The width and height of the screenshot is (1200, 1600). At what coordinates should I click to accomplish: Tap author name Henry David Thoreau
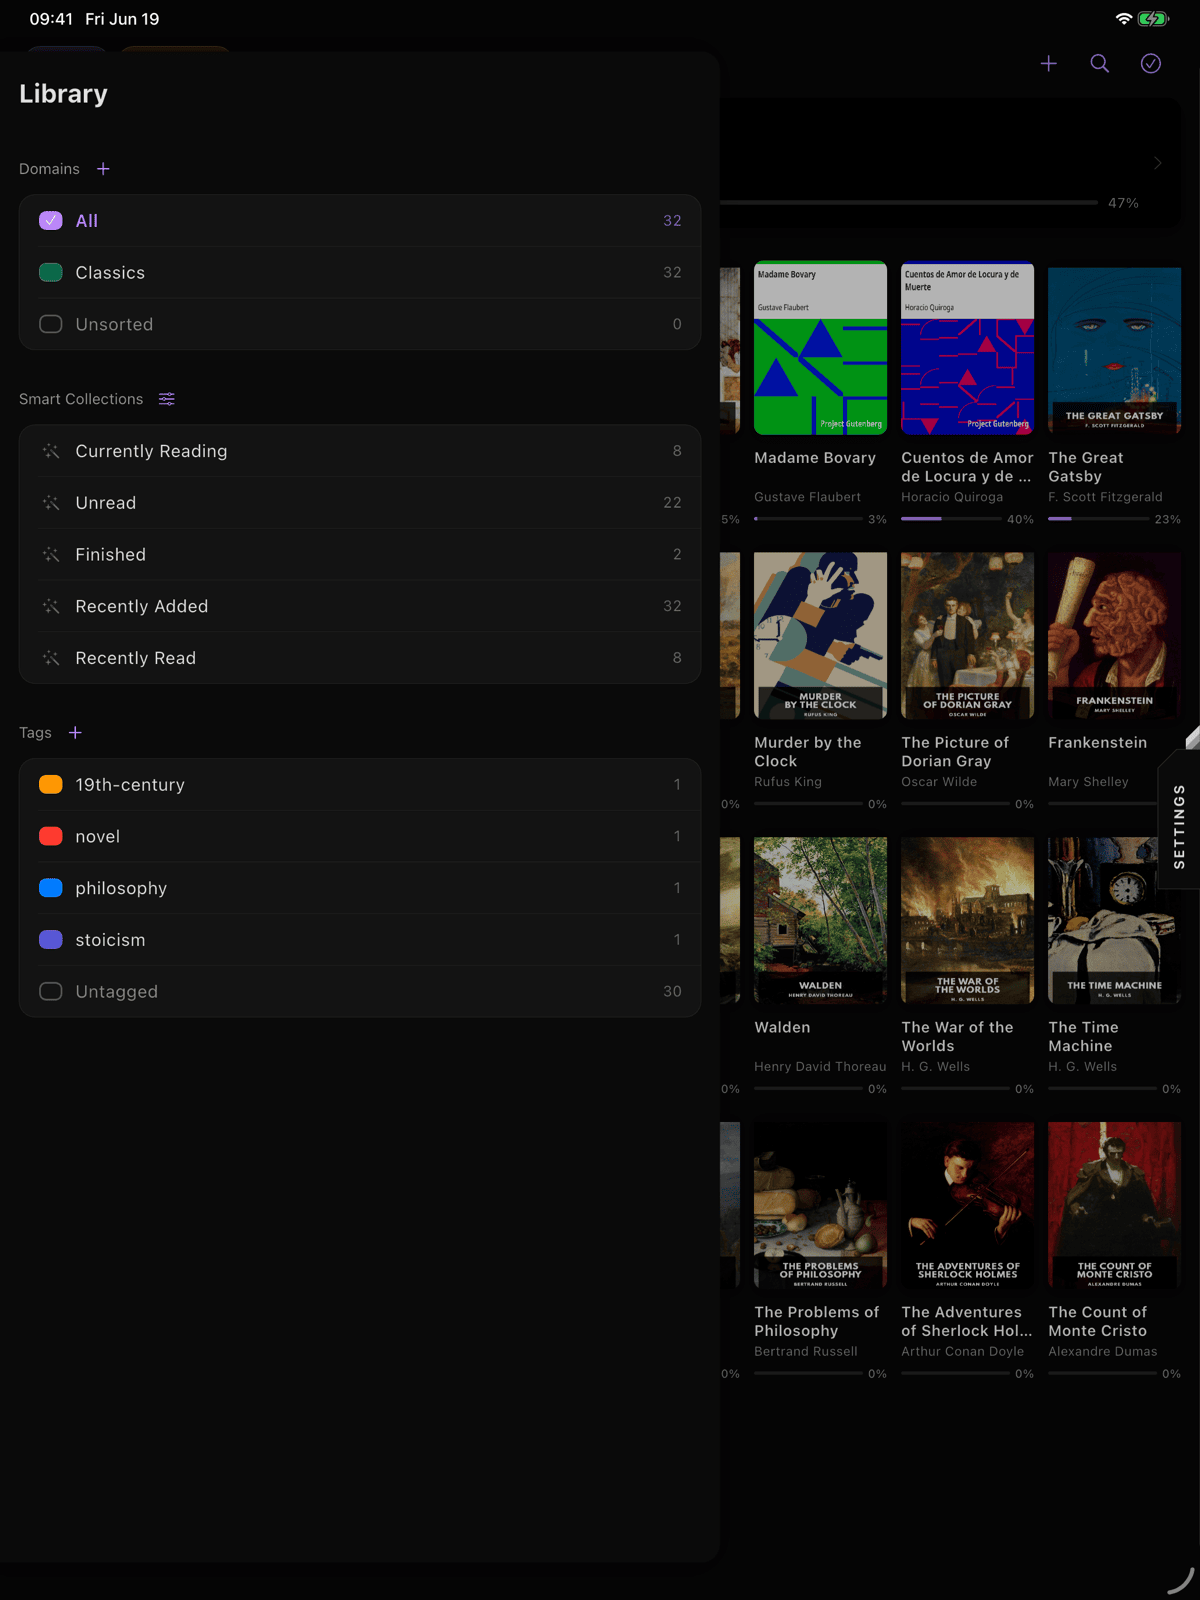click(820, 1067)
